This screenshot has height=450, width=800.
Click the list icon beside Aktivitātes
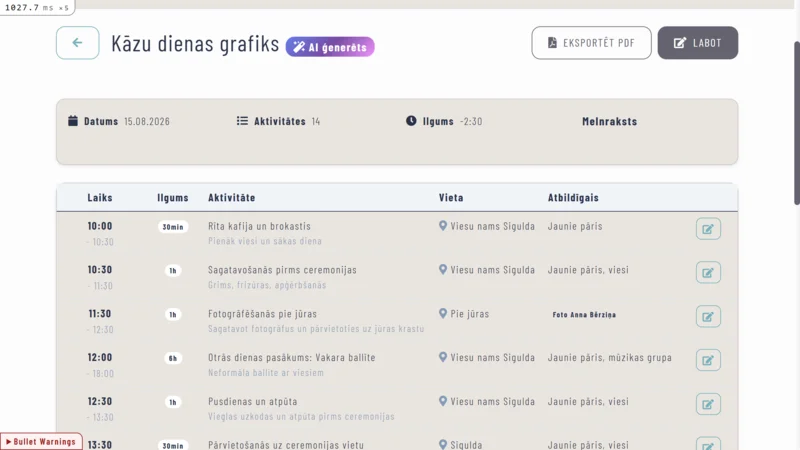[242, 121]
